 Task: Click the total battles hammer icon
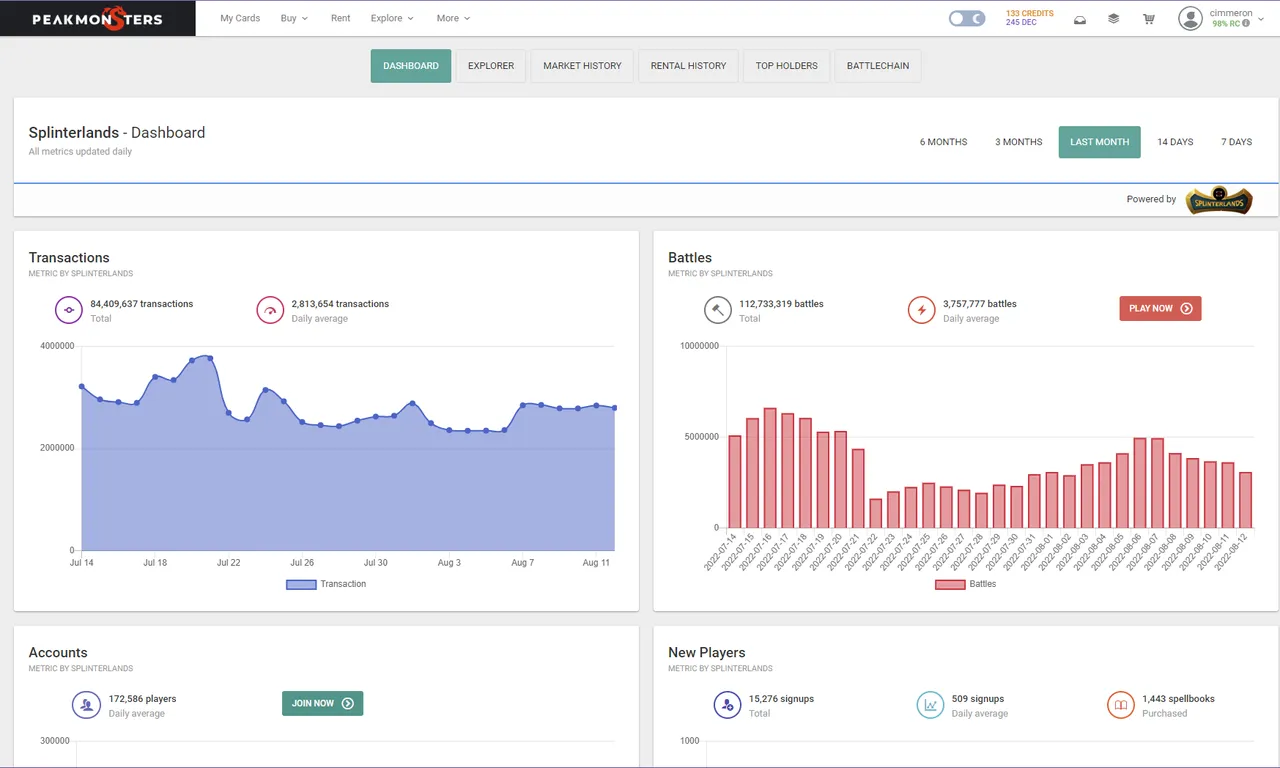[x=717, y=310]
